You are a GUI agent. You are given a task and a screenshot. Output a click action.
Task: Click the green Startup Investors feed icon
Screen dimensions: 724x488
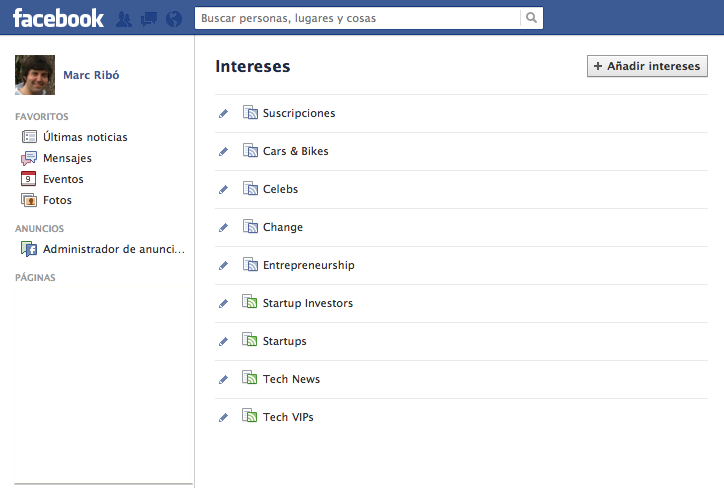[250, 301]
